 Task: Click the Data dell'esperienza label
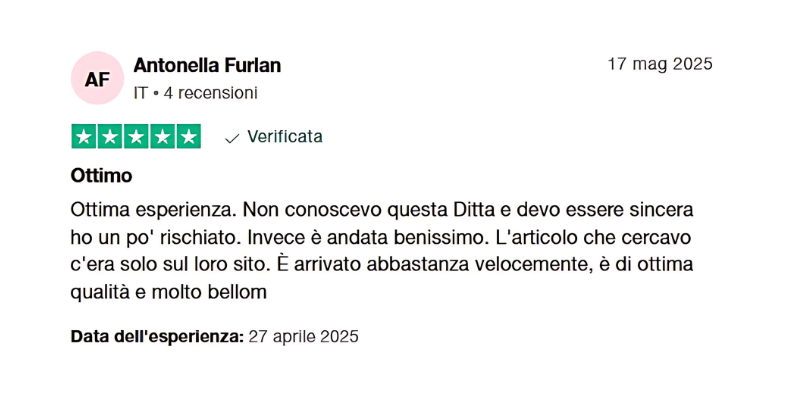(x=157, y=337)
